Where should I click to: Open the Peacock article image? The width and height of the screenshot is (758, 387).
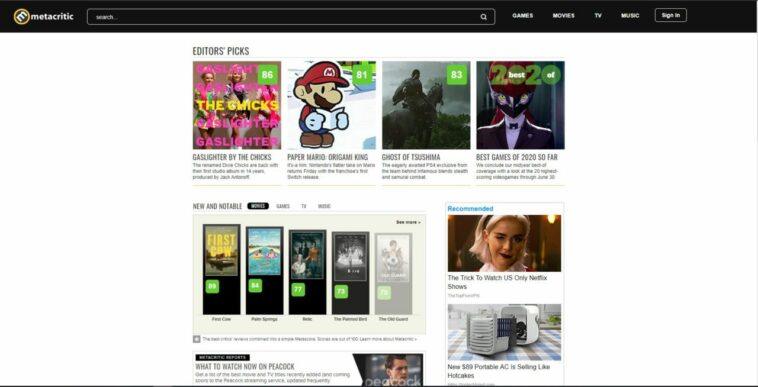click(x=388, y=370)
